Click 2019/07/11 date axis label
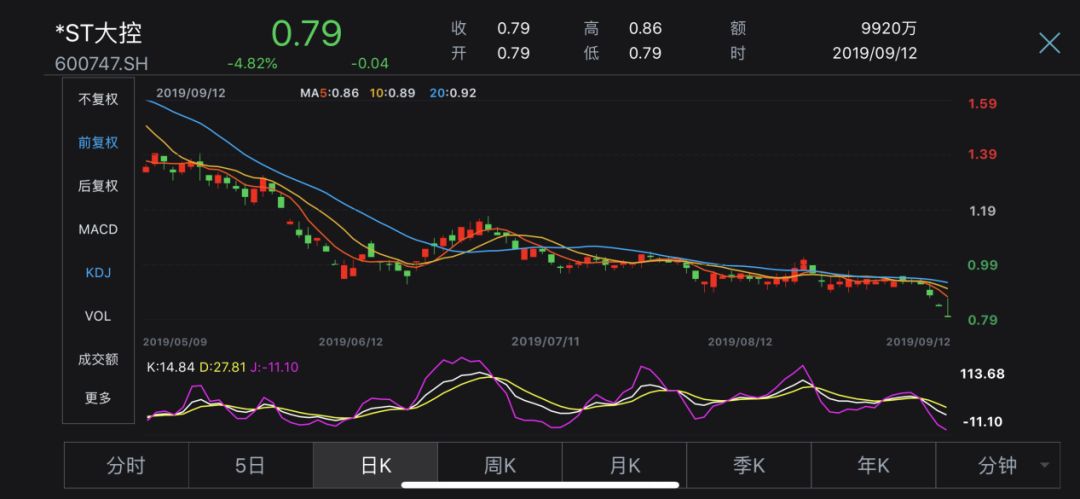 coord(544,341)
